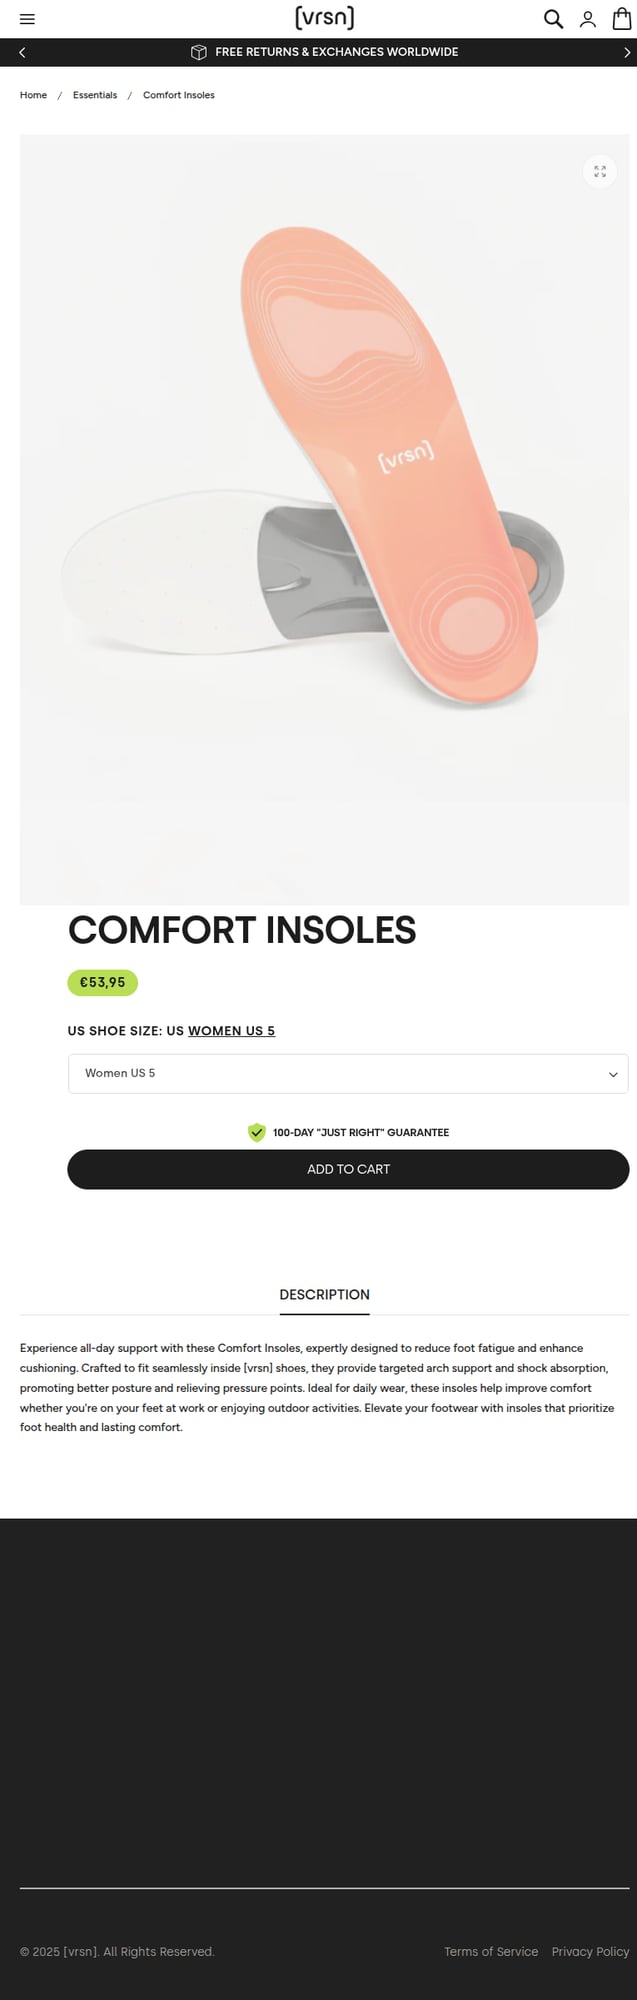Image resolution: width=637 pixels, height=2000 pixels.
Task: Navigate to Home breadcrumb
Action: [x=33, y=95]
